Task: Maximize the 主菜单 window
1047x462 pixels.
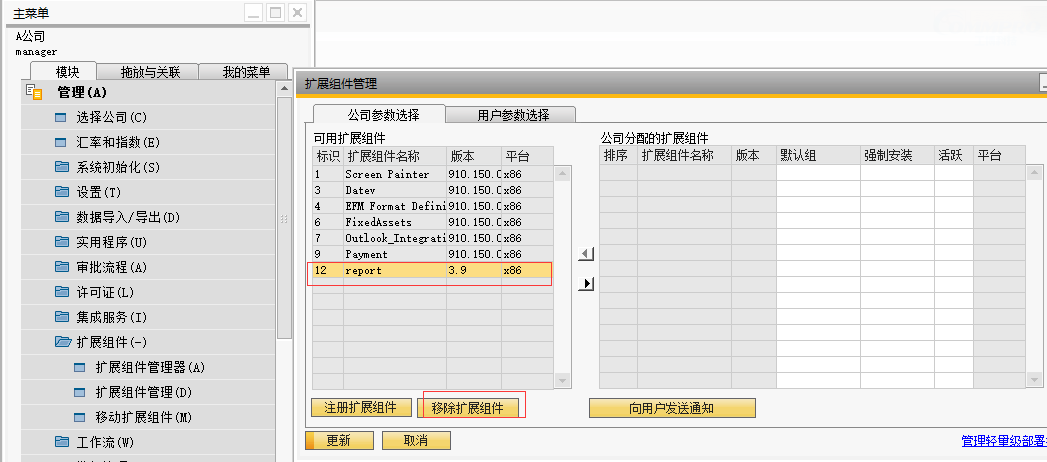Action: coord(276,12)
